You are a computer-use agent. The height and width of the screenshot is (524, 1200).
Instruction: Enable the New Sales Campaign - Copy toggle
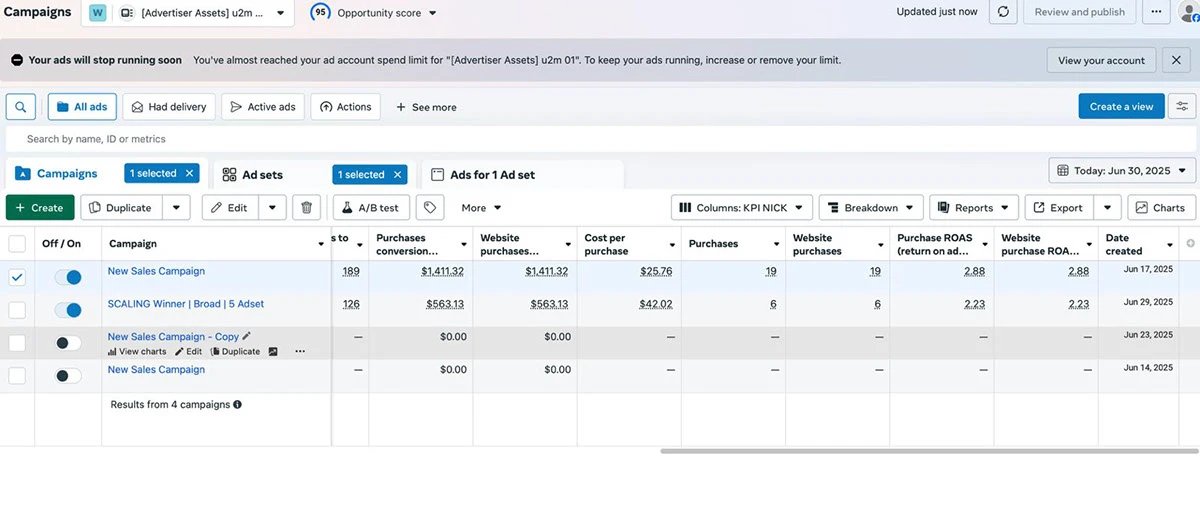(x=68, y=343)
